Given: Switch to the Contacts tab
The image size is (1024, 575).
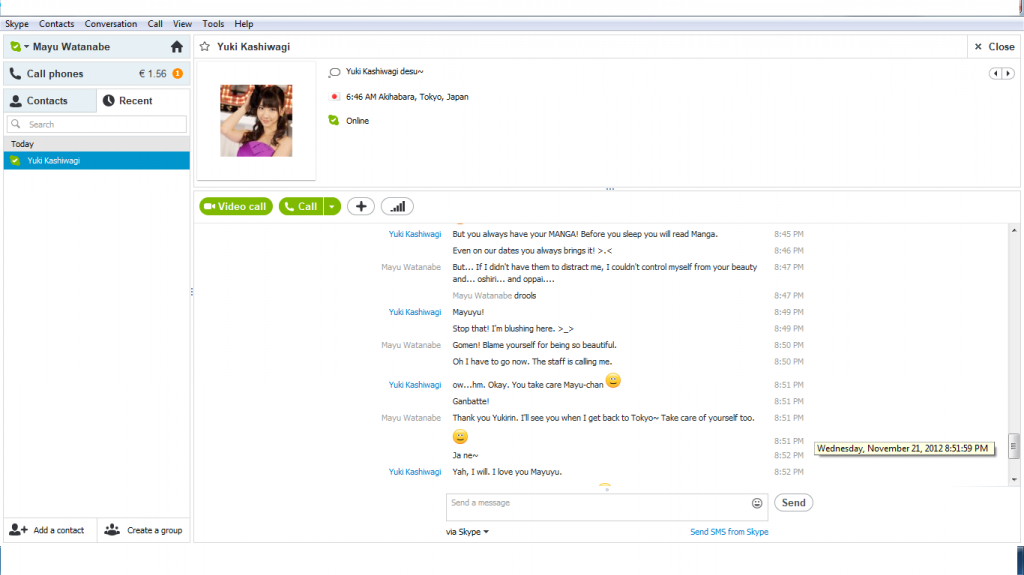Looking at the screenshot, I should (x=50, y=101).
